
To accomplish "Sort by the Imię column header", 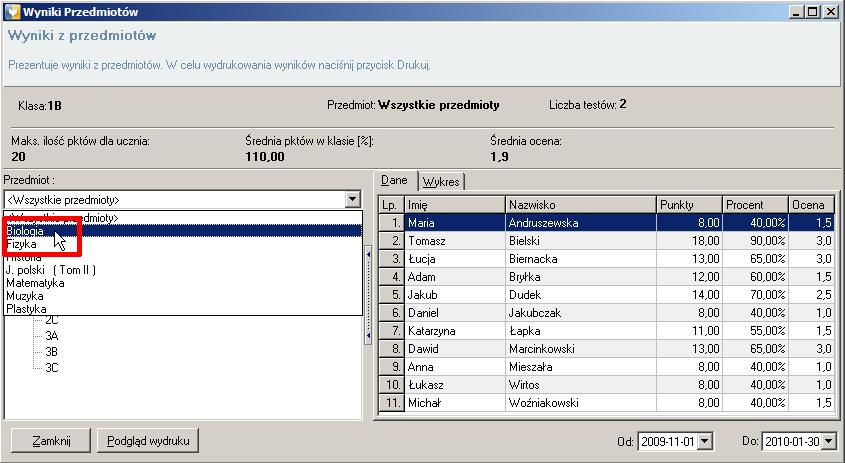I will pyautogui.click(x=455, y=205).
